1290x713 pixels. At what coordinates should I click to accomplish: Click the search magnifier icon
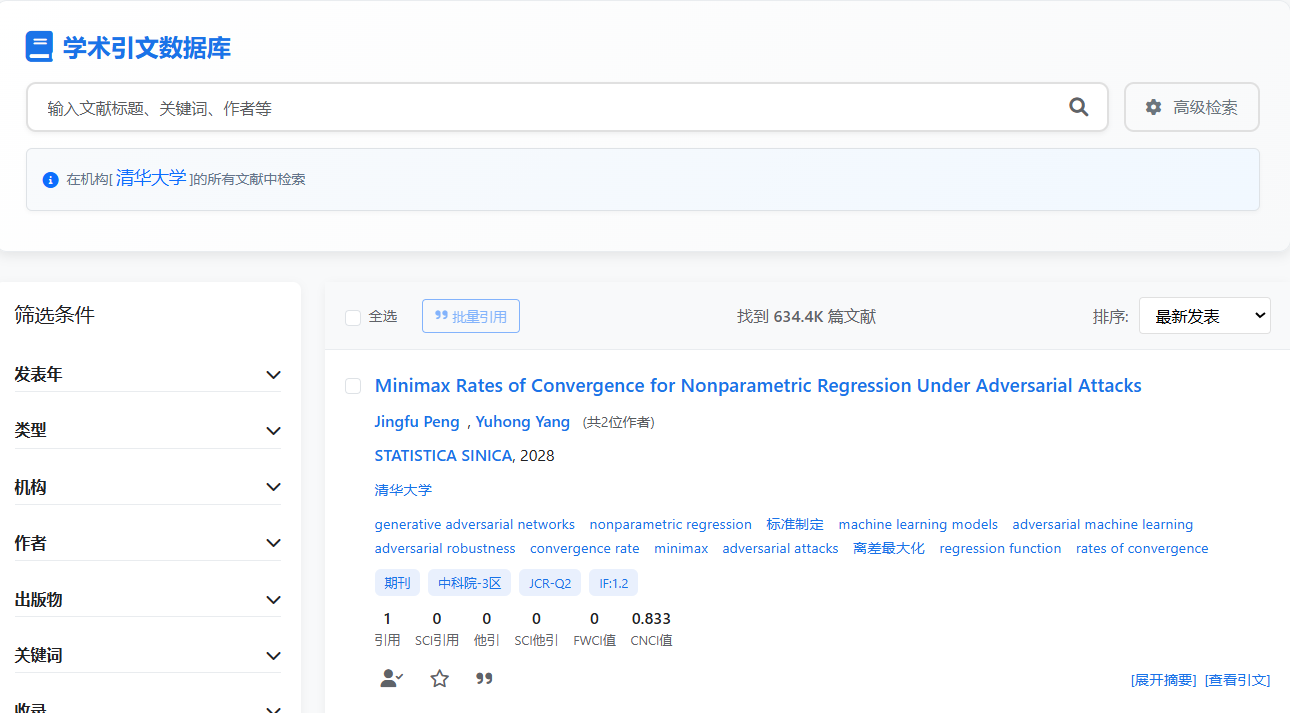tap(1078, 107)
